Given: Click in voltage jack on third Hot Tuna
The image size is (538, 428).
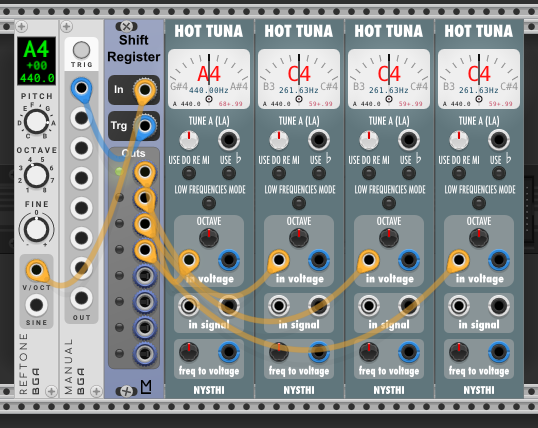Looking at the screenshot, I should click(369, 260).
